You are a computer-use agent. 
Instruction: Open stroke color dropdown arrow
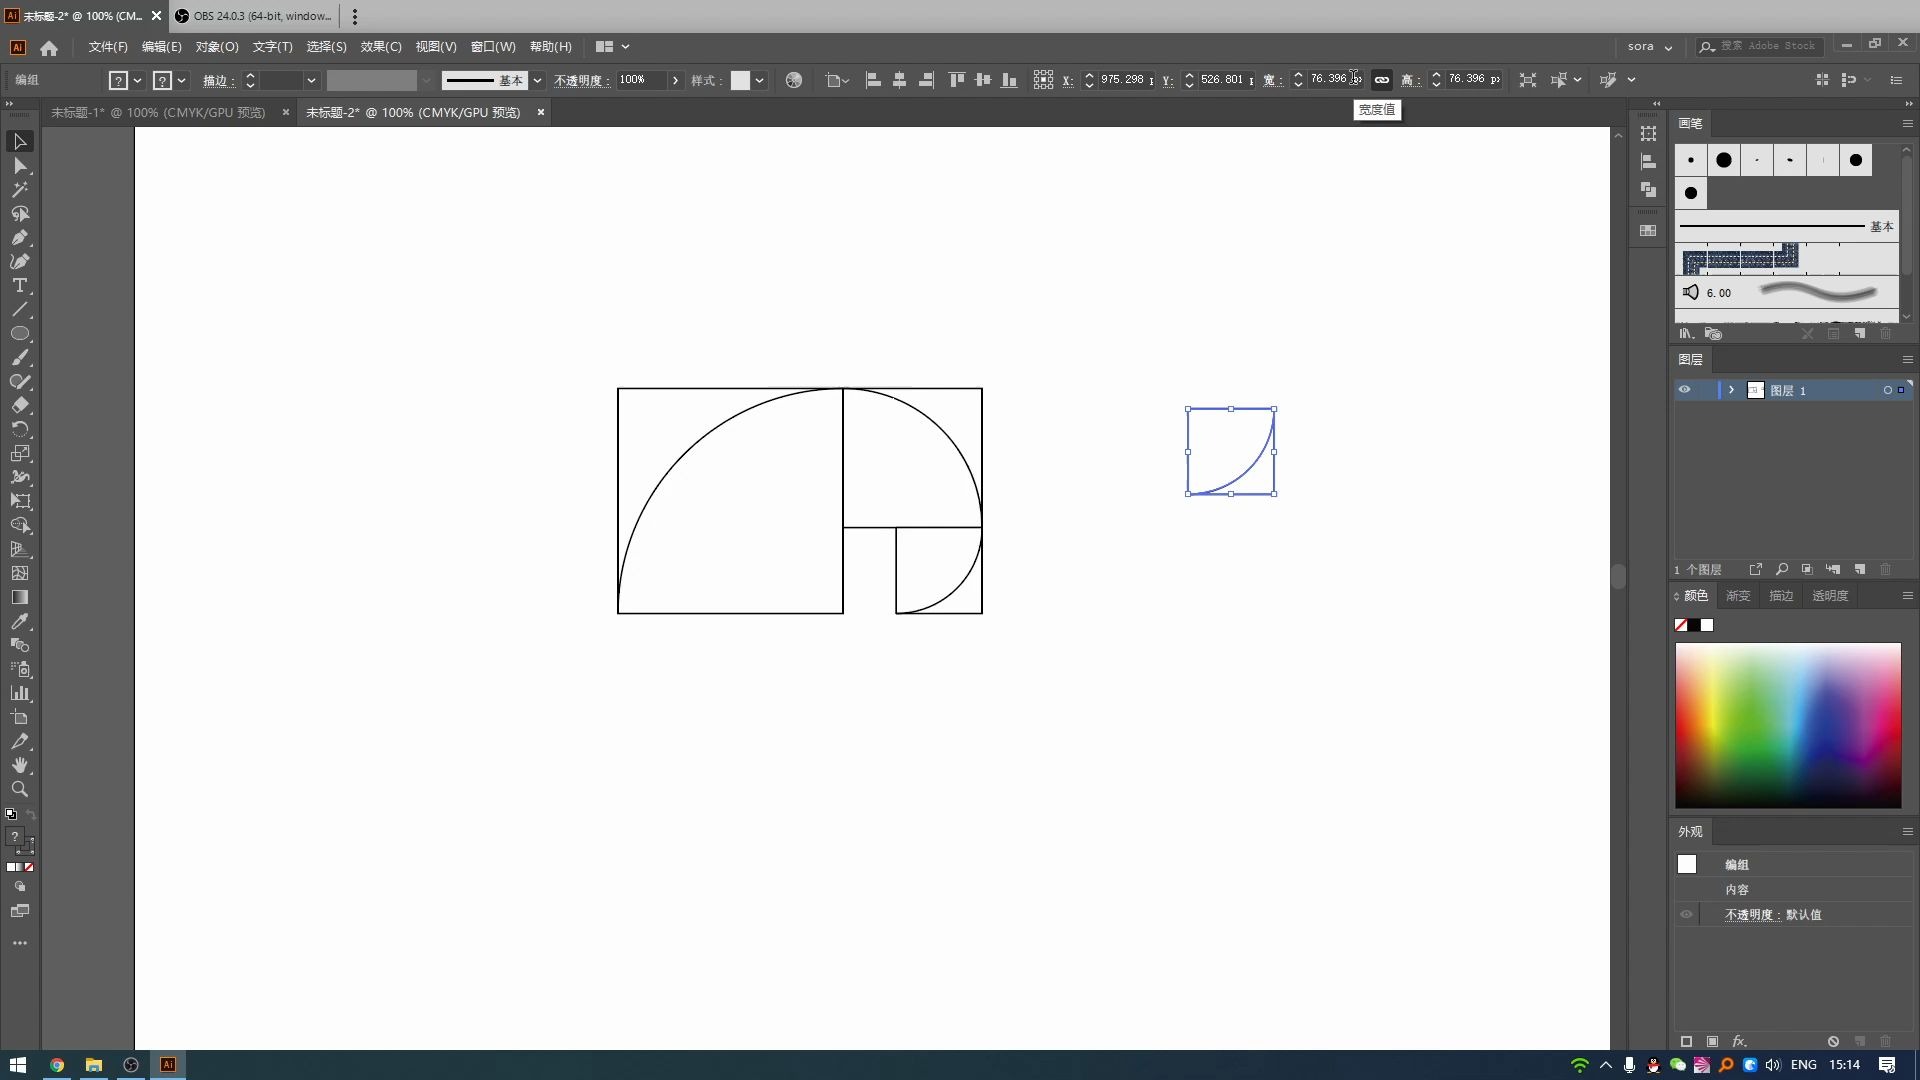181,80
